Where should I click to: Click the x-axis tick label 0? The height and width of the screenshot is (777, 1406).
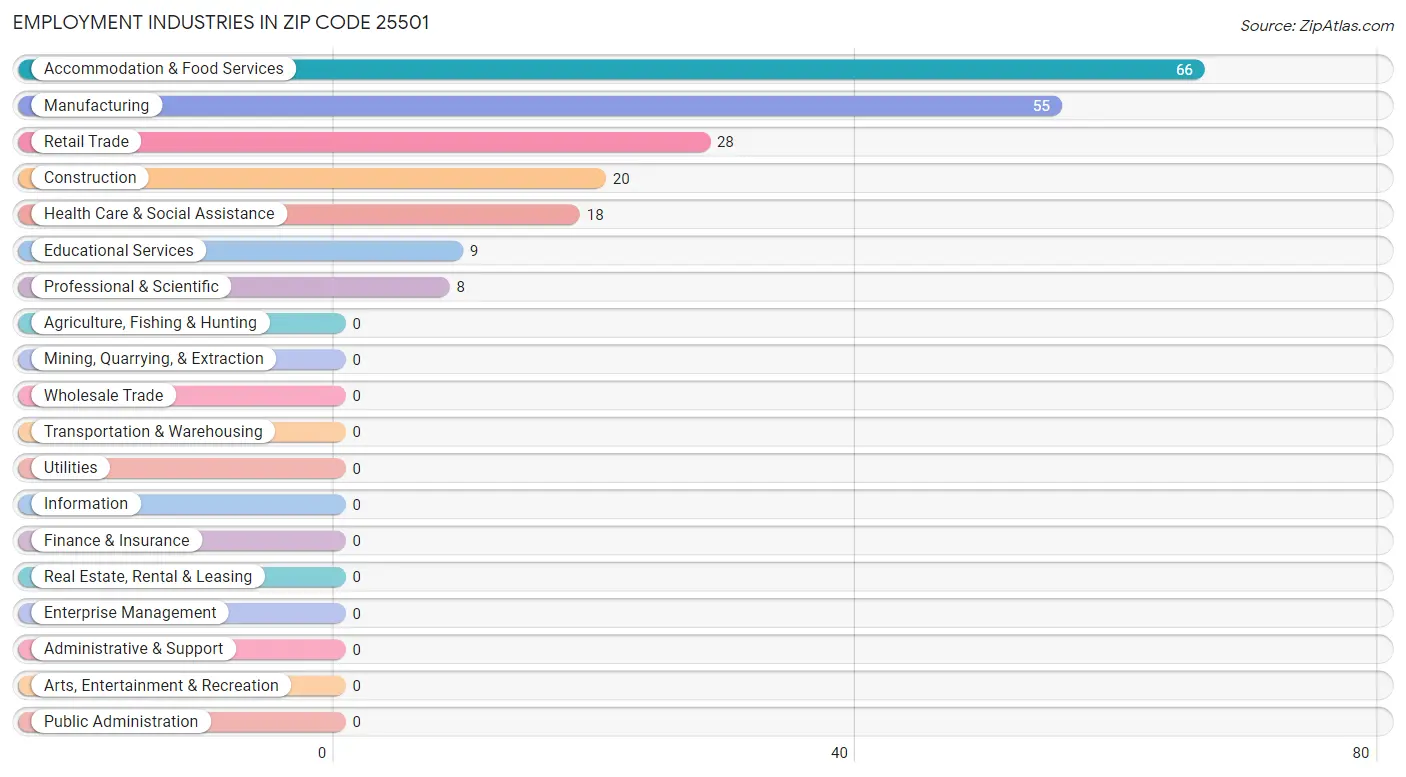(x=322, y=753)
